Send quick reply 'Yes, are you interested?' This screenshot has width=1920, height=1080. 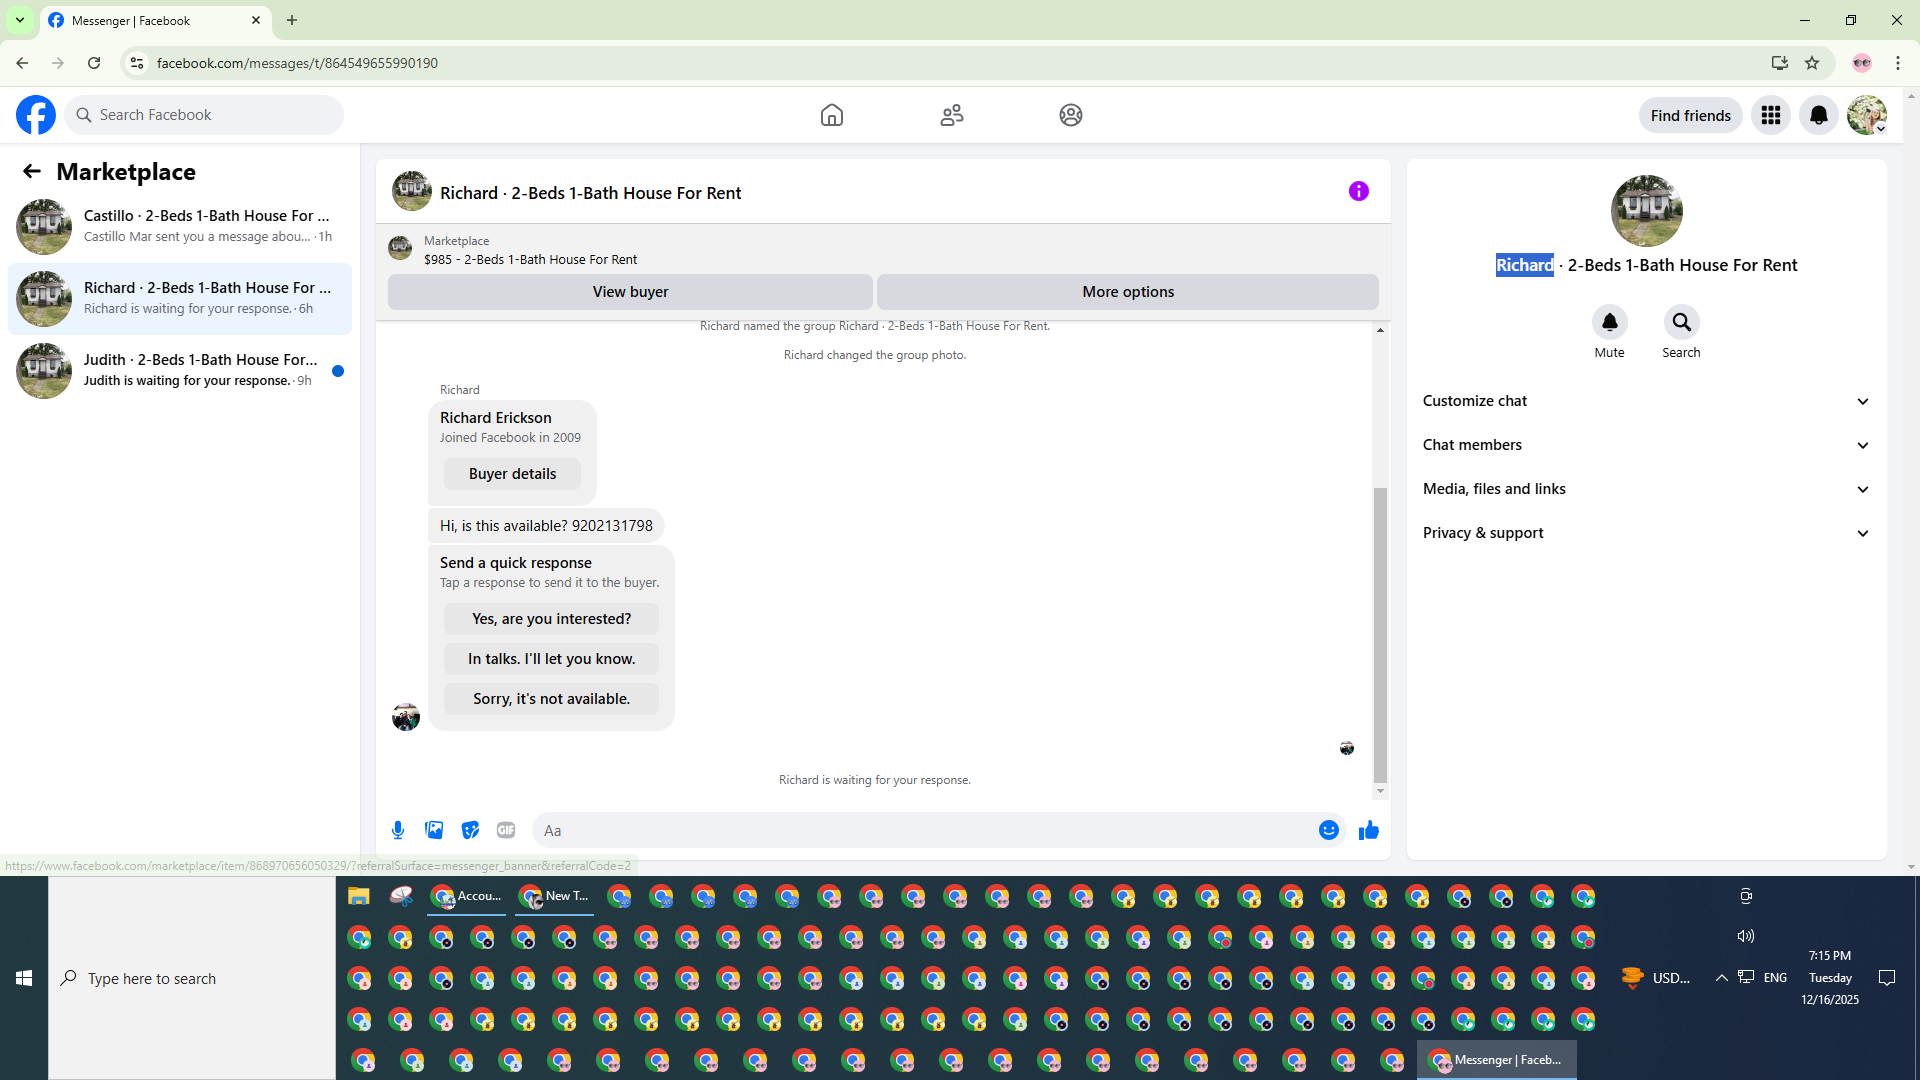(551, 619)
